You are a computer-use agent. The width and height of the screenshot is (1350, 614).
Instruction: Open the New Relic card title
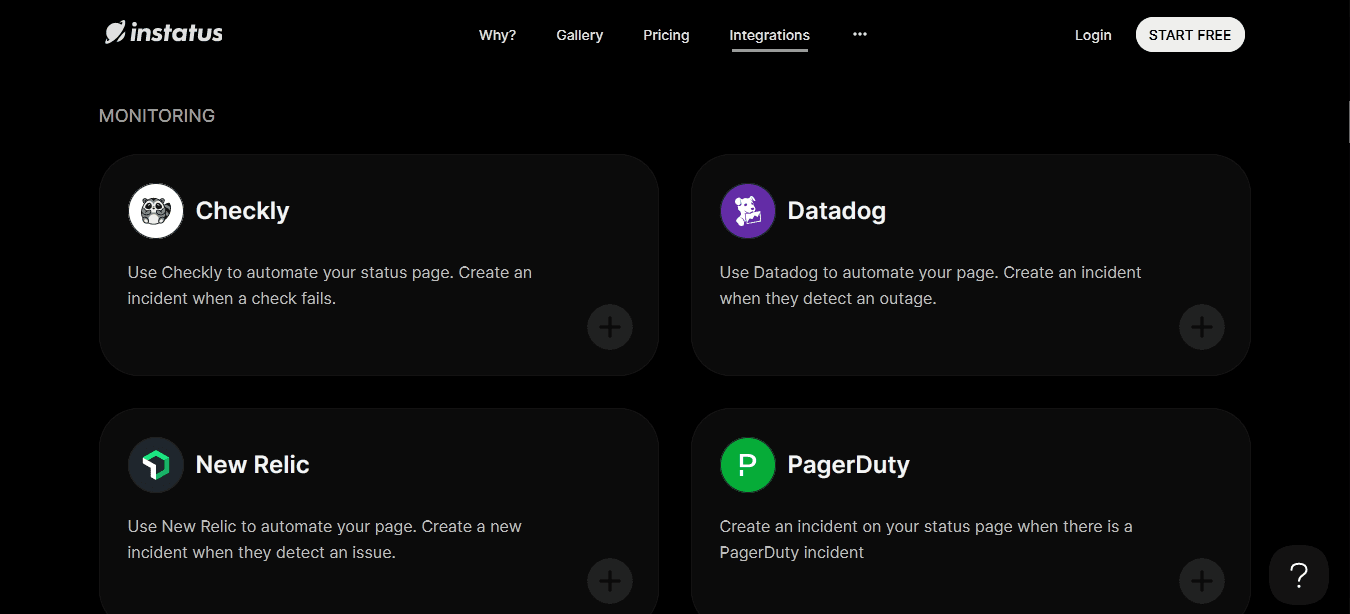pos(253,465)
